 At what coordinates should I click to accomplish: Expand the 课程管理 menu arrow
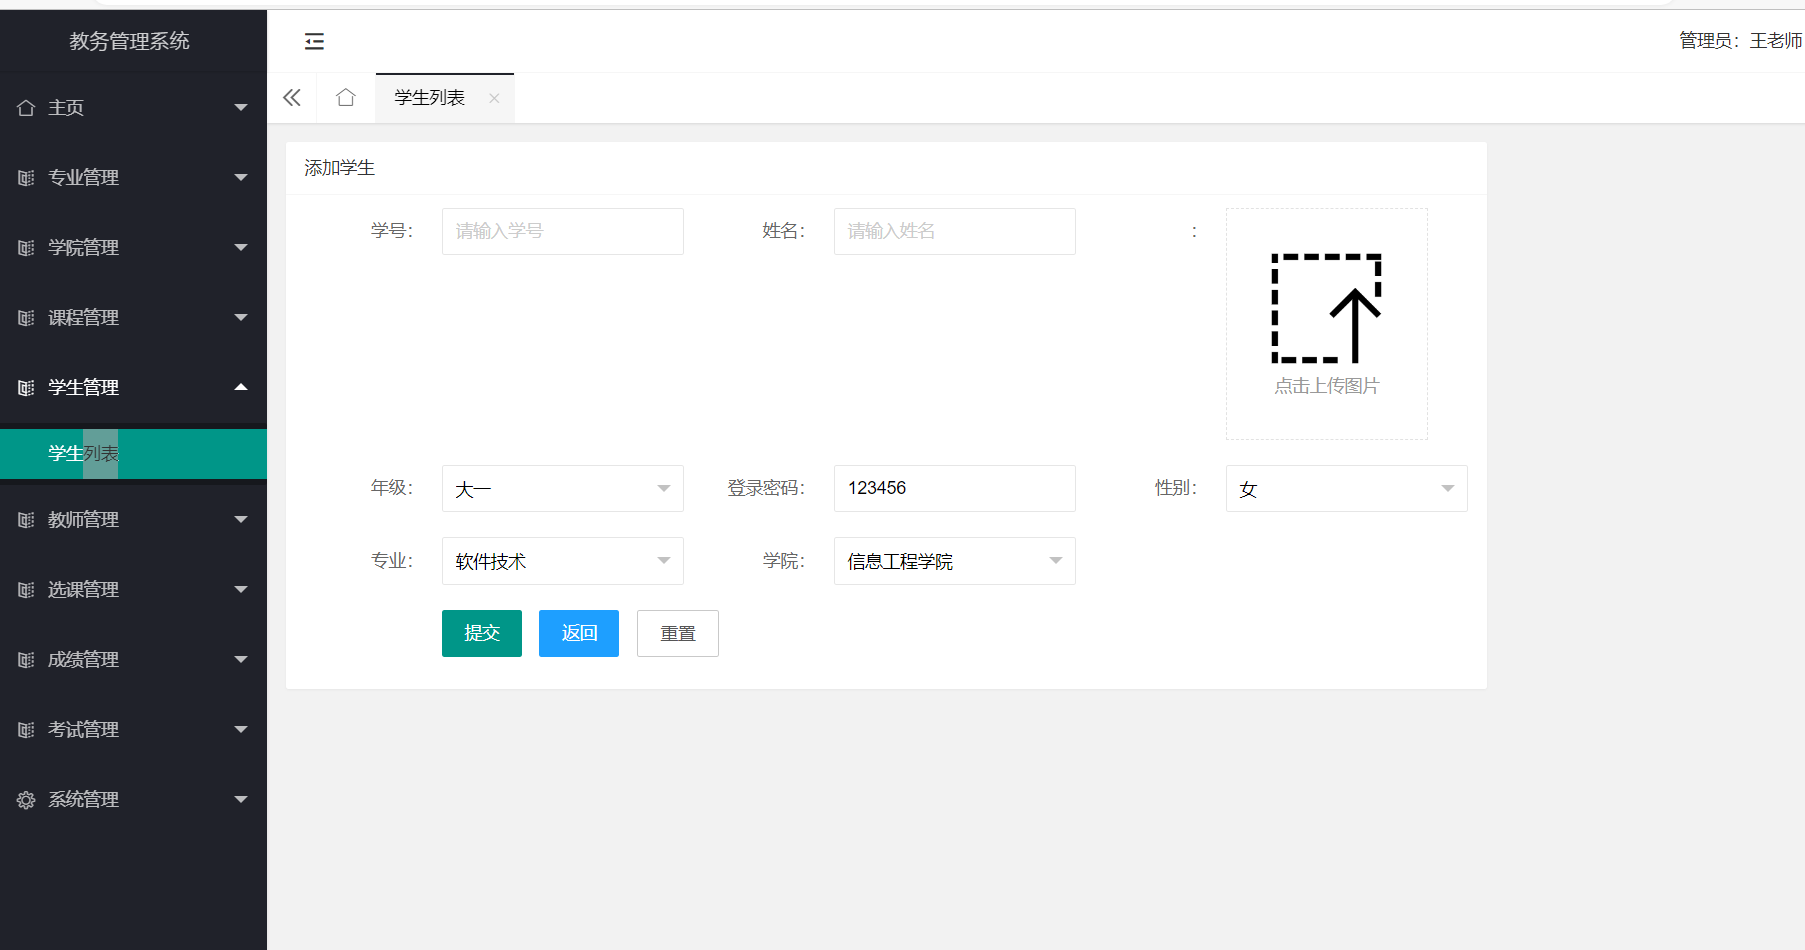241,317
